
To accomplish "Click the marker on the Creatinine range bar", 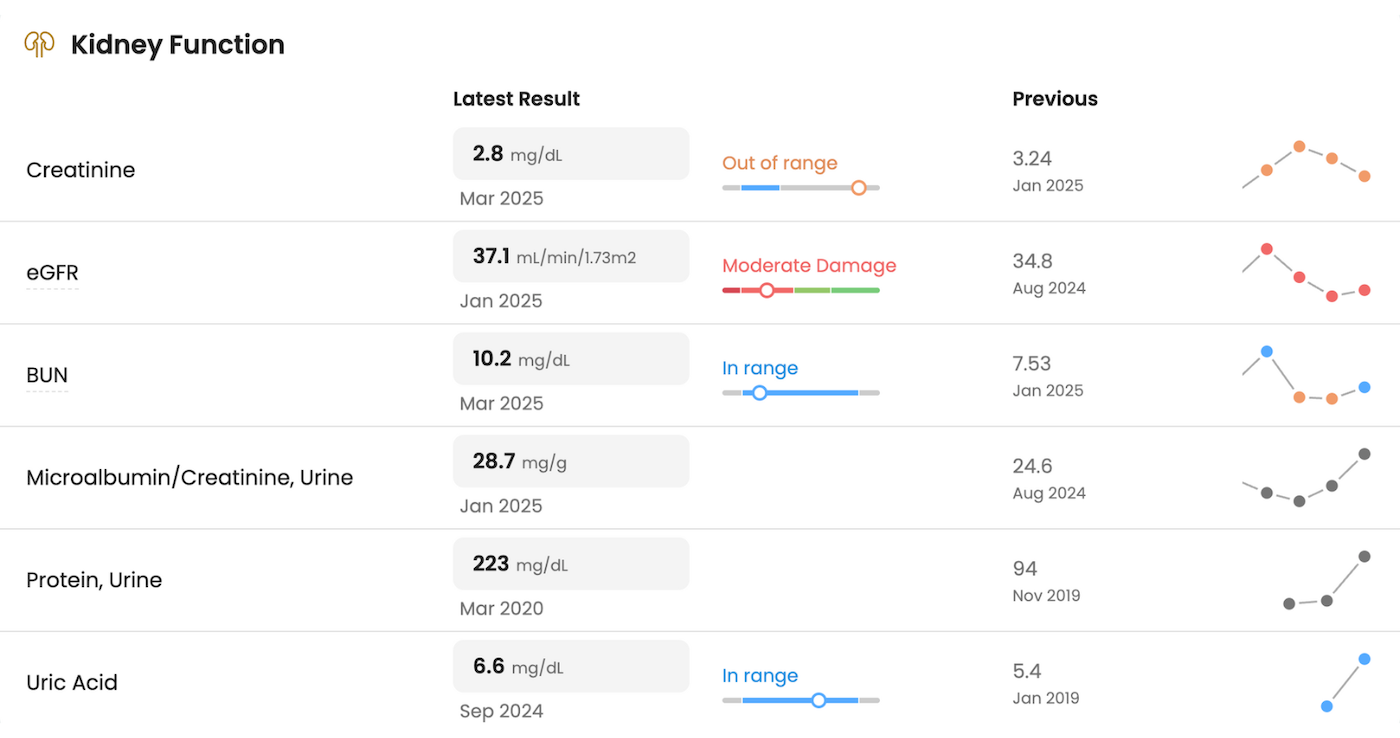I will click(x=858, y=187).
